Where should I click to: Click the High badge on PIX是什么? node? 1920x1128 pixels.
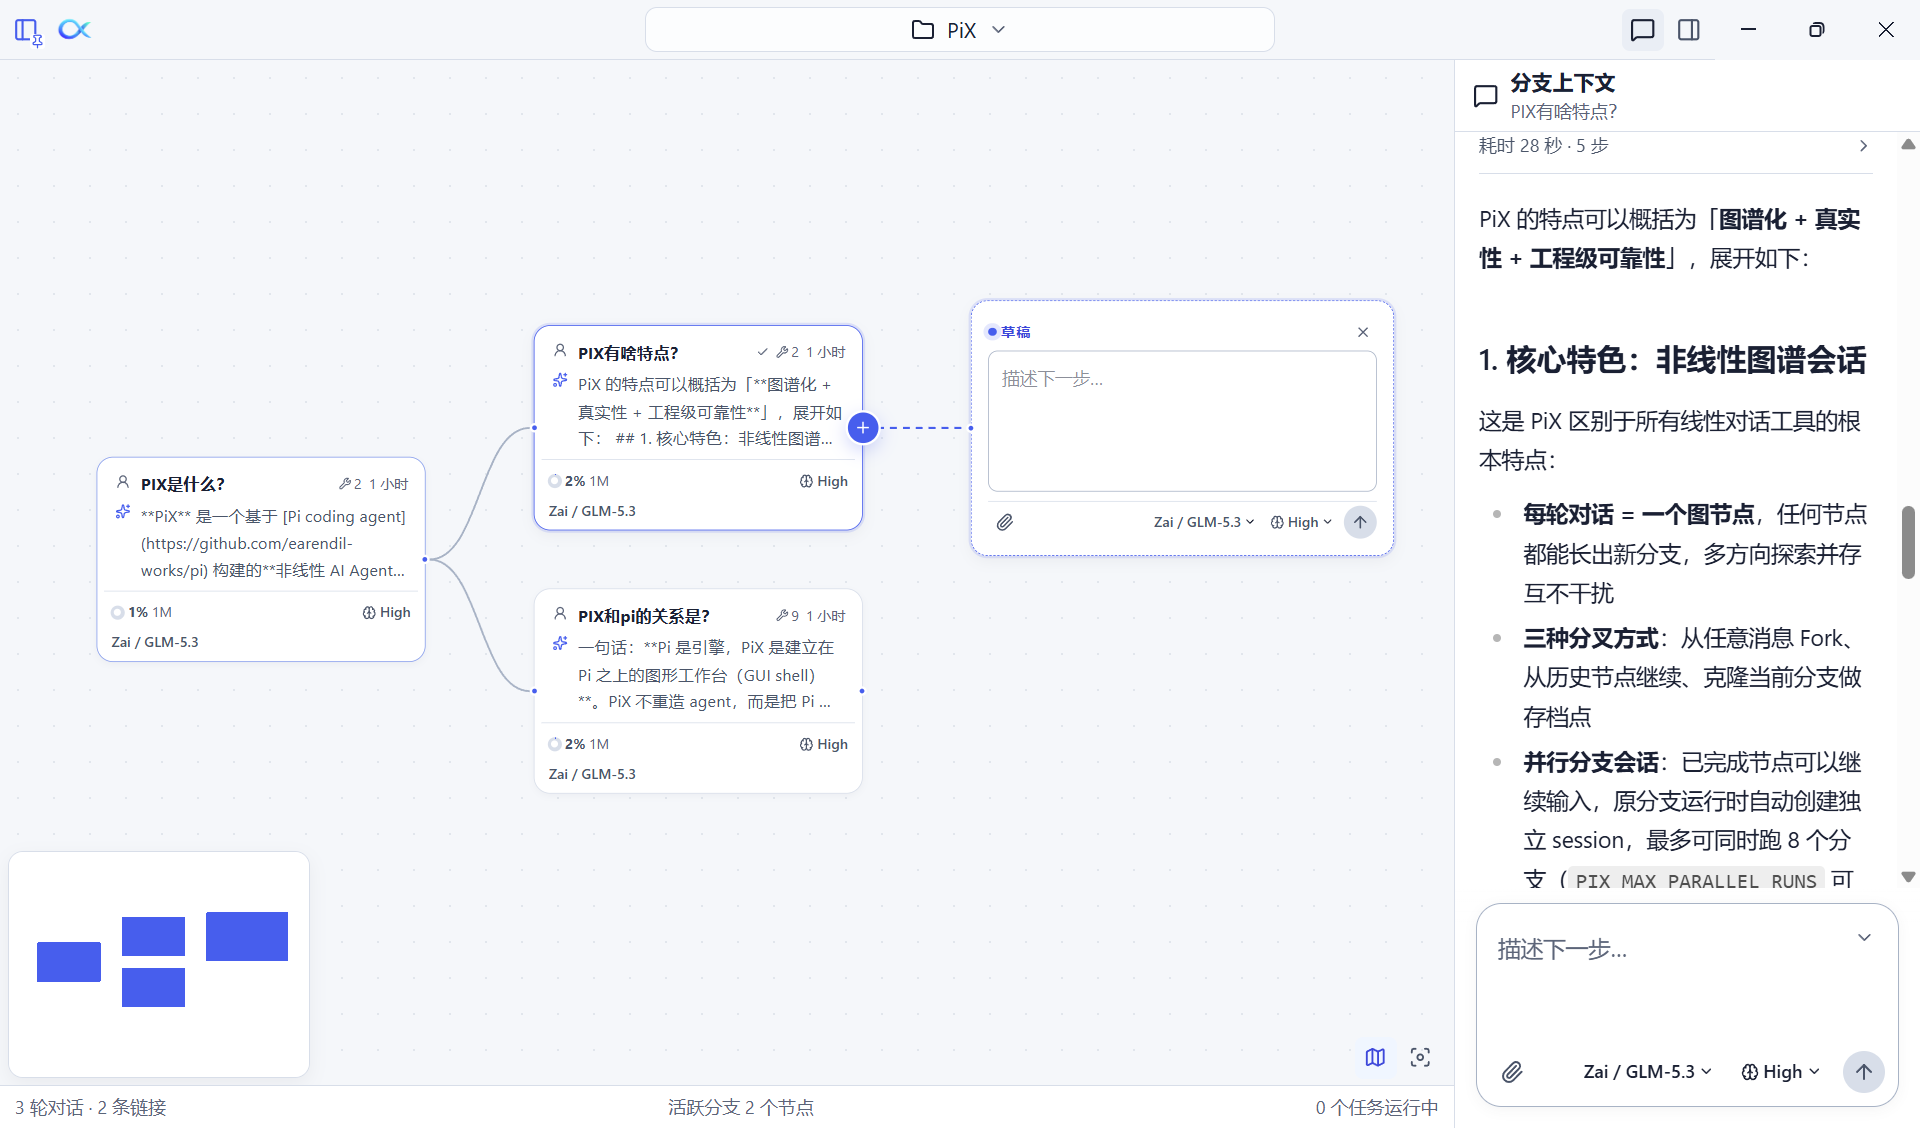(386, 612)
